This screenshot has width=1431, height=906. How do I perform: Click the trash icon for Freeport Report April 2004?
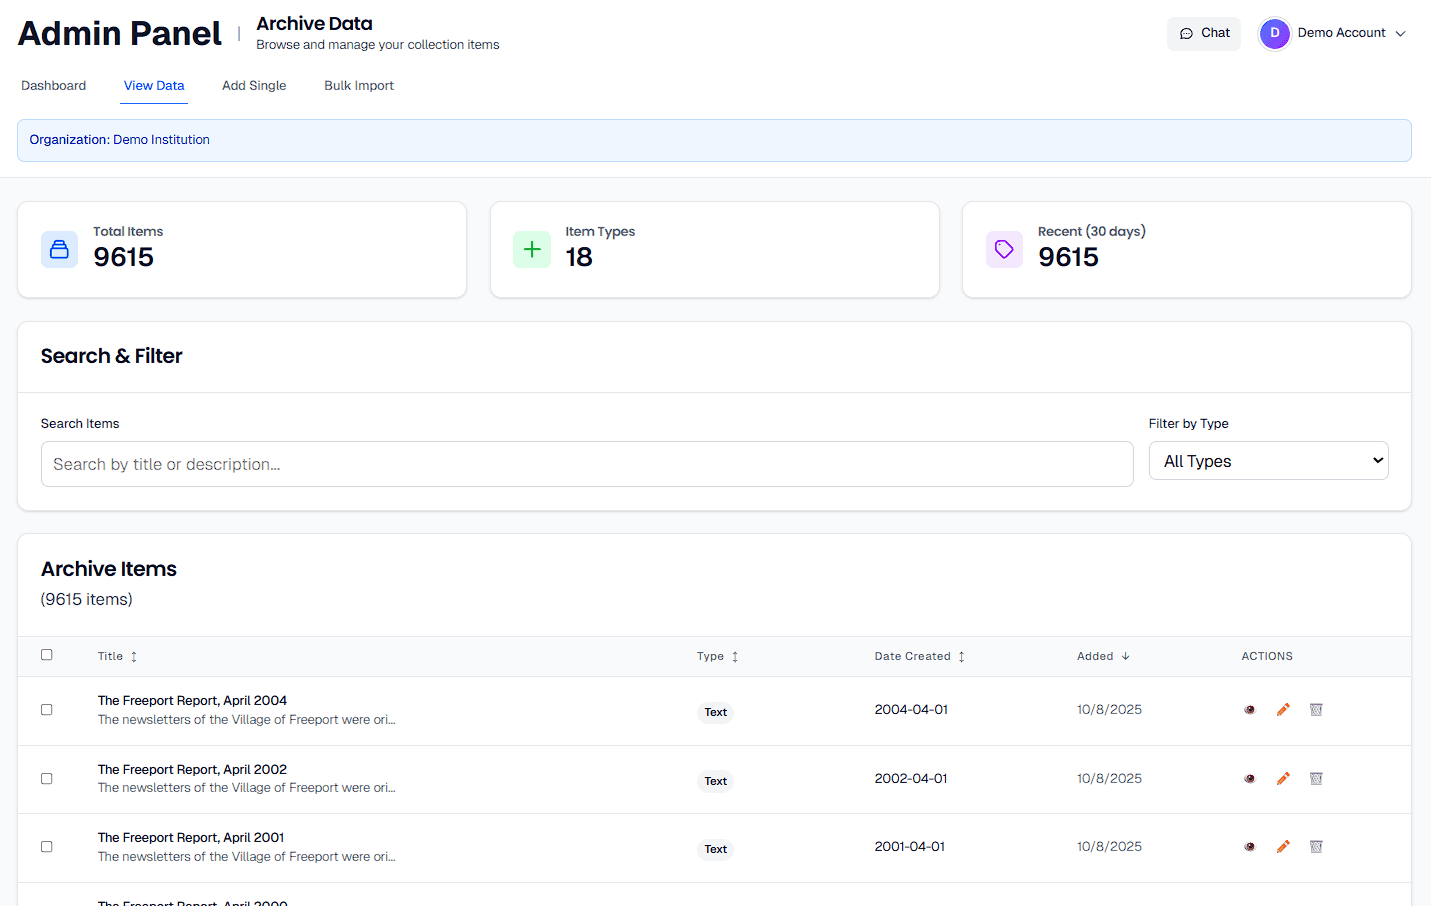click(1316, 709)
